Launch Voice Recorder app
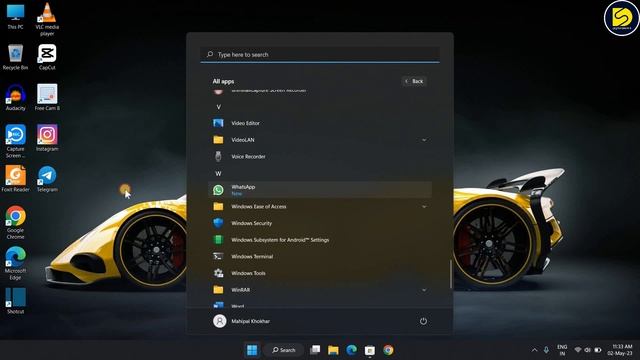This screenshot has height=360, width=640. (x=320, y=156)
